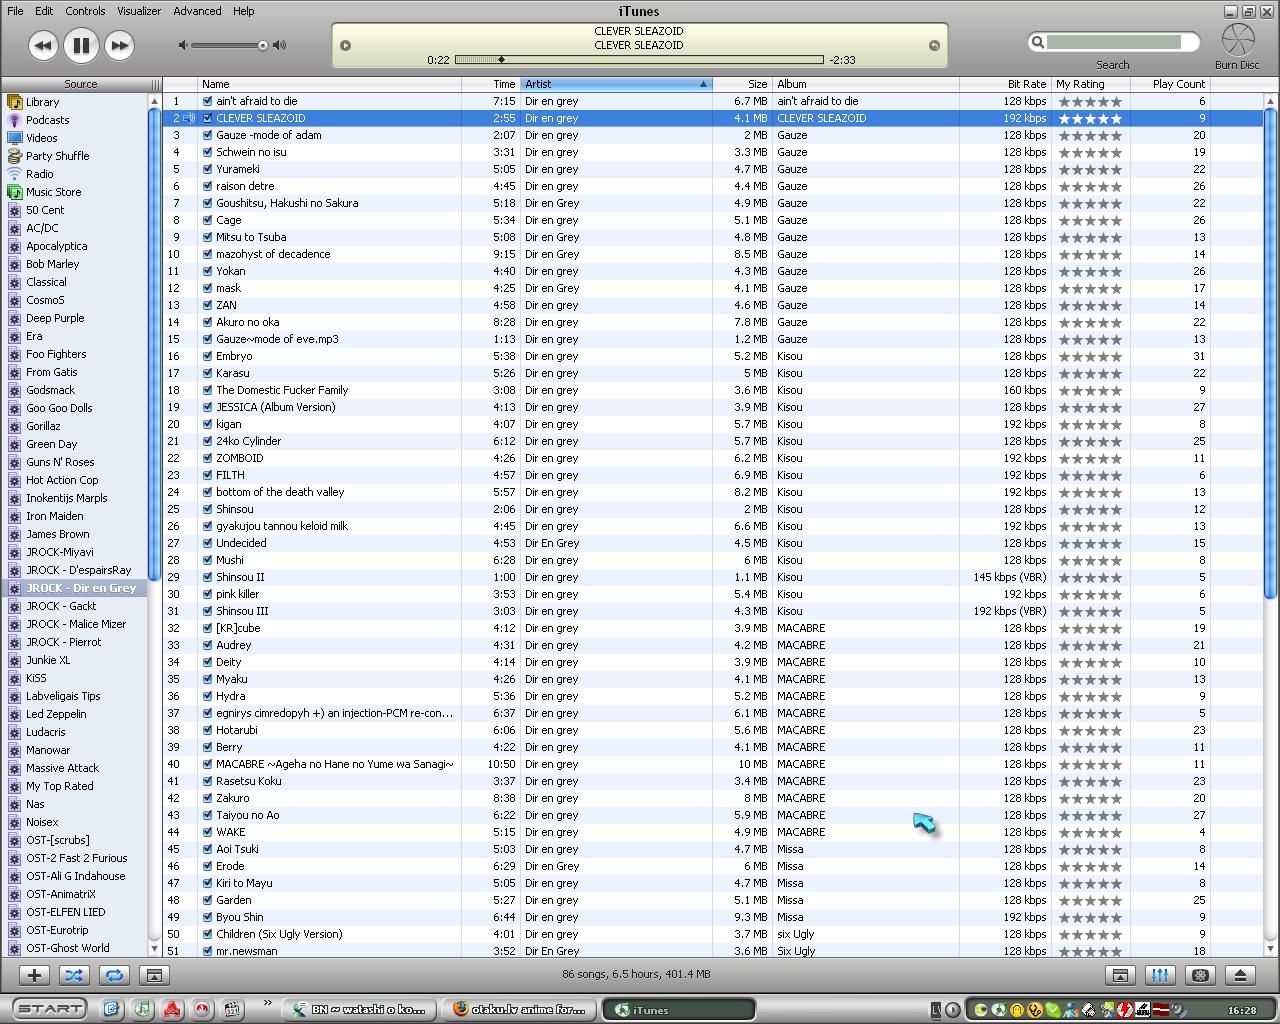Screen dimensions: 1280x1024
Task: Select Party Shuffle source
Action: coord(57,156)
